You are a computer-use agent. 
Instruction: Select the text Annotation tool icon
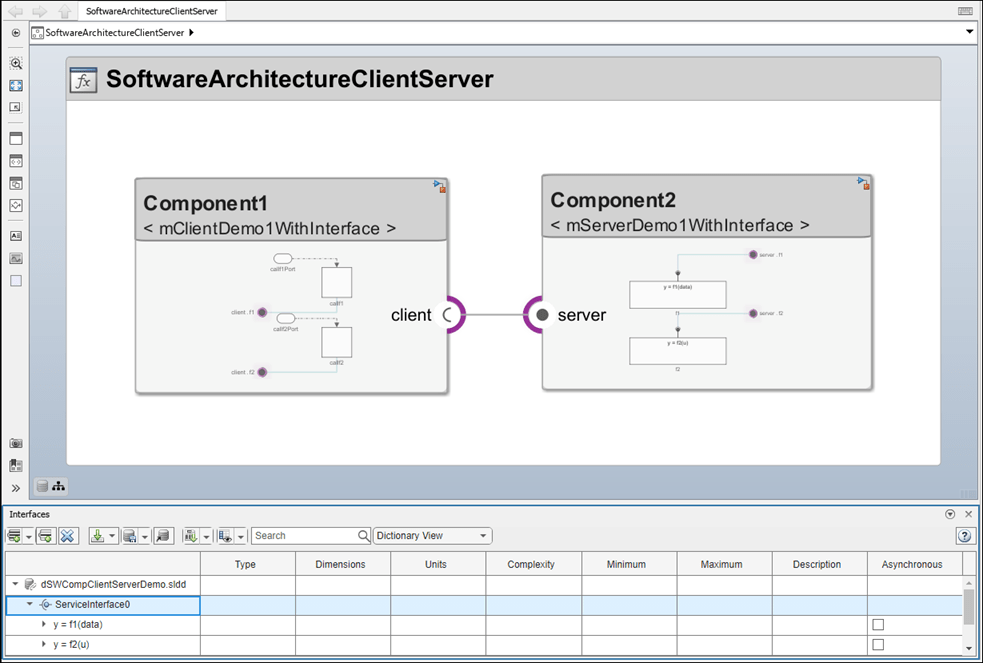pos(15,236)
